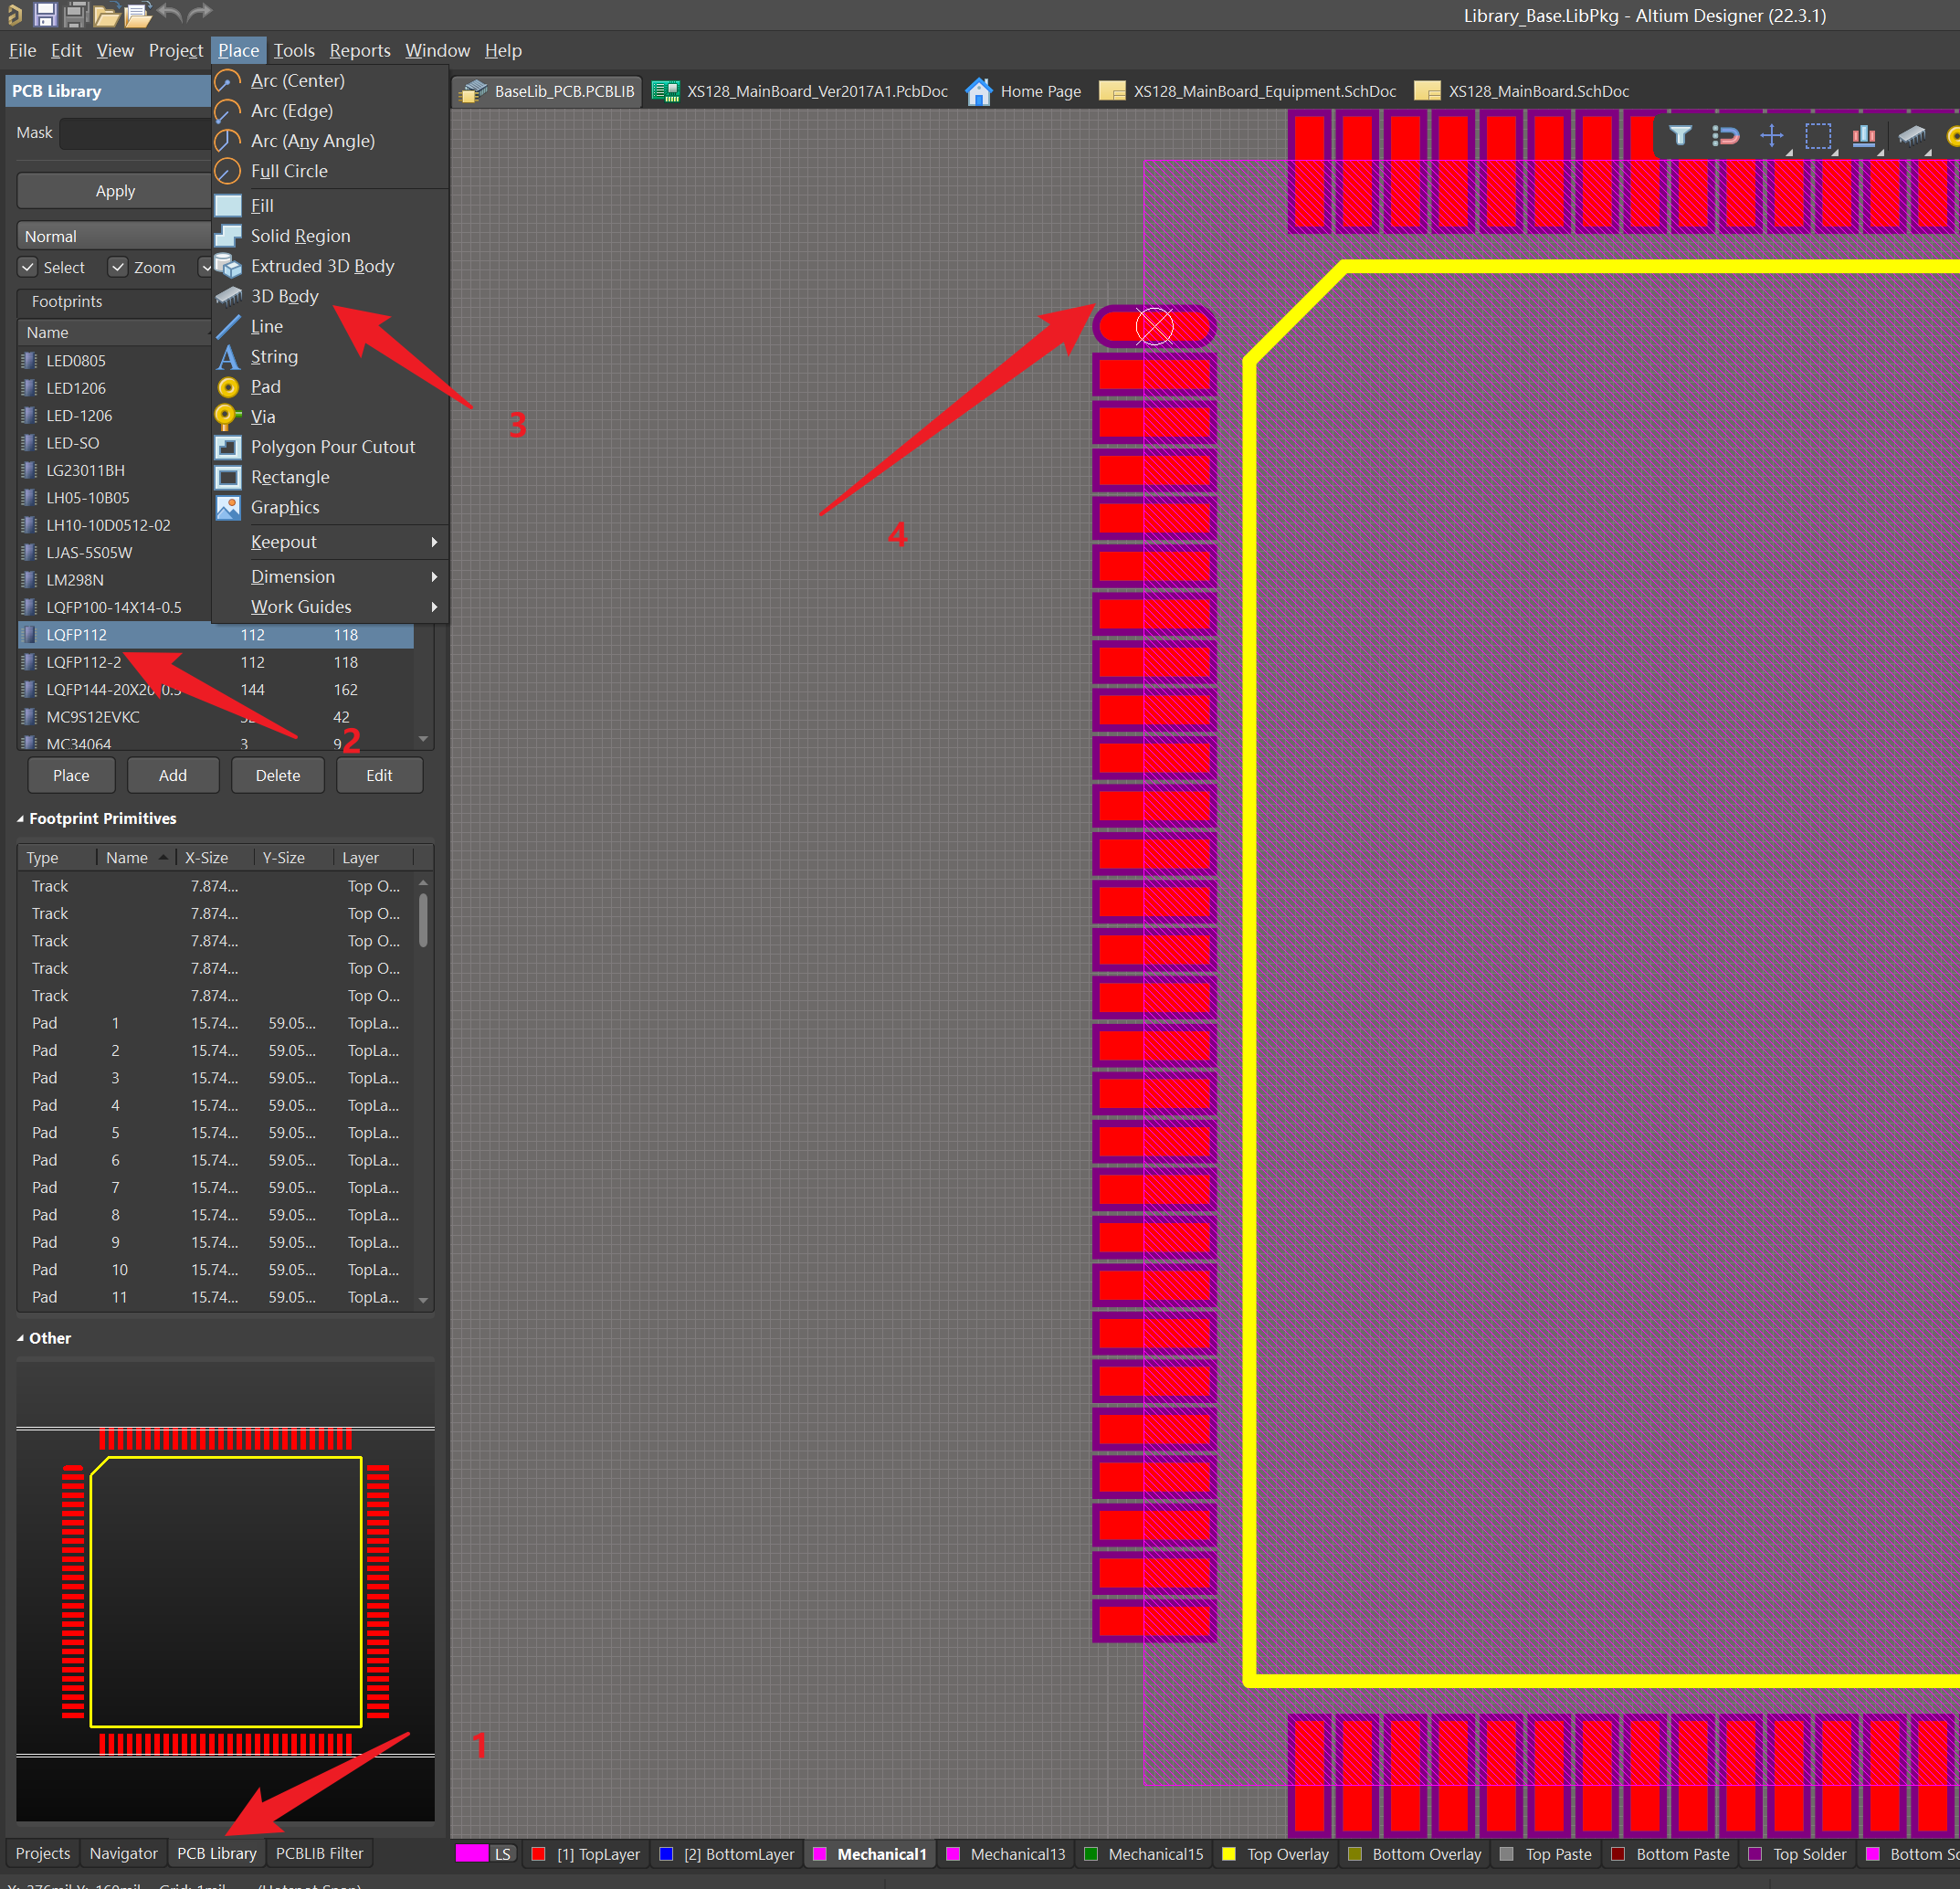The width and height of the screenshot is (1960, 1889).
Task: Collapse the Other section
Action: (x=20, y=1338)
